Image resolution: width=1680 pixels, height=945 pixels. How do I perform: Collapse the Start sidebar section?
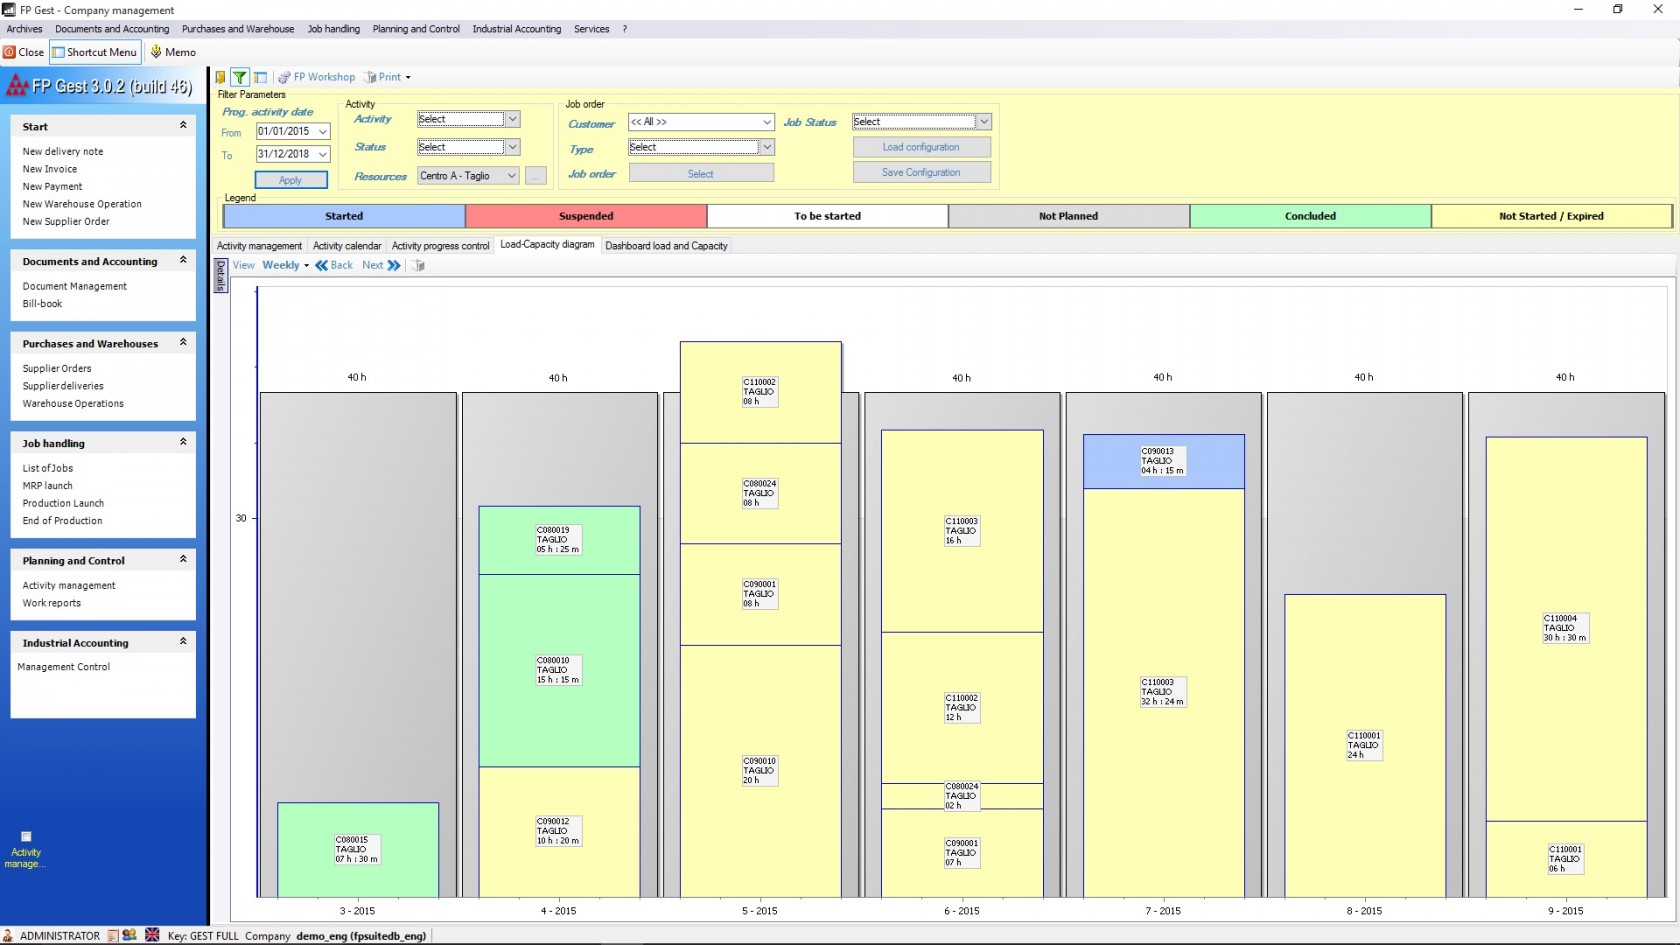183,125
